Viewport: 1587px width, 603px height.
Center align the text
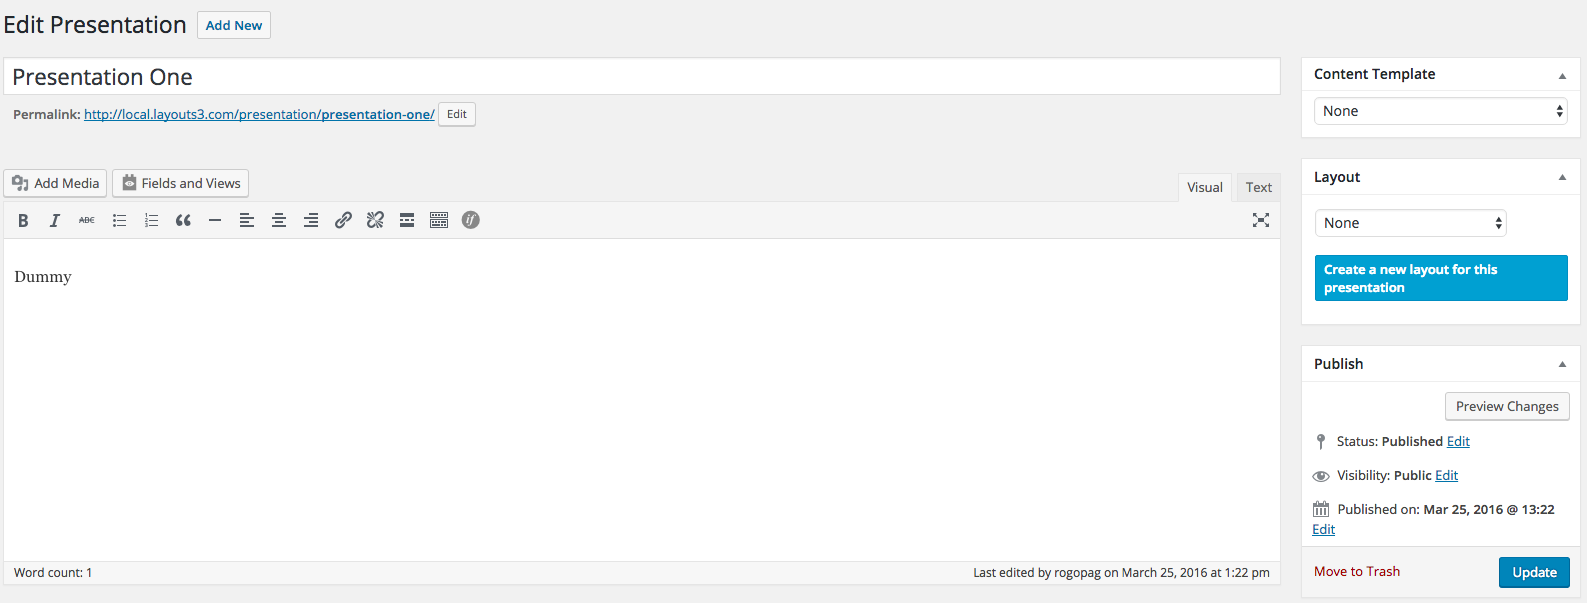coord(279,220)
